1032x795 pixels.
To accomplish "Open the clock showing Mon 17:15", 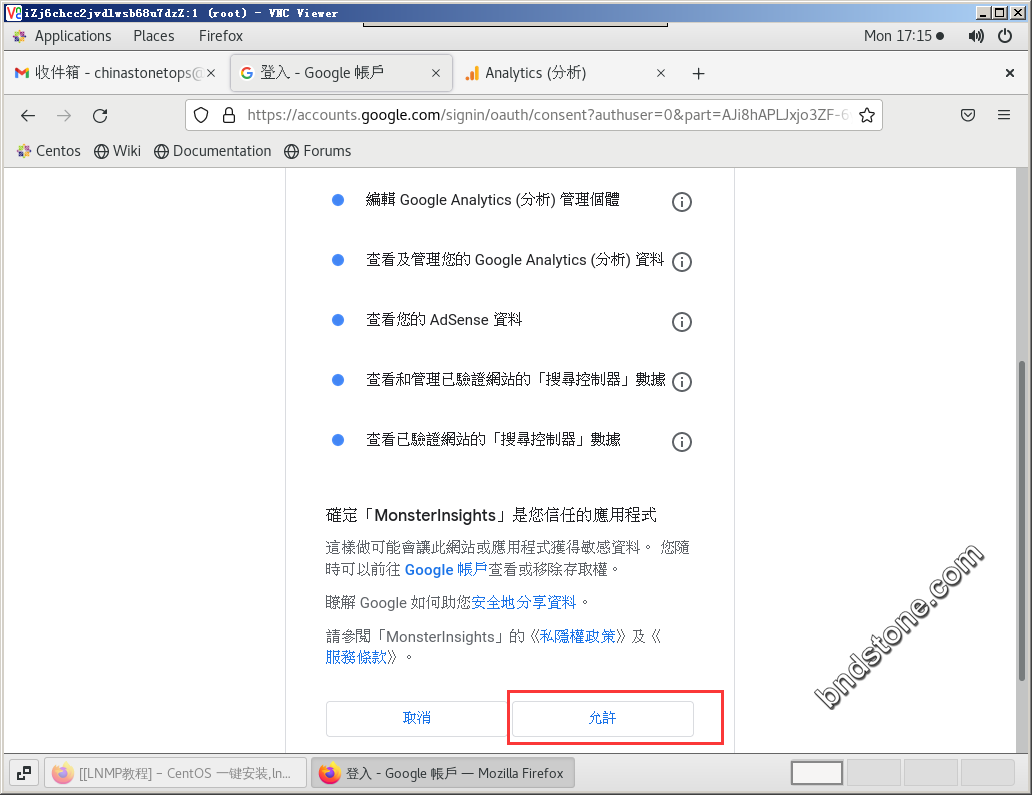I will click(904, 36).
